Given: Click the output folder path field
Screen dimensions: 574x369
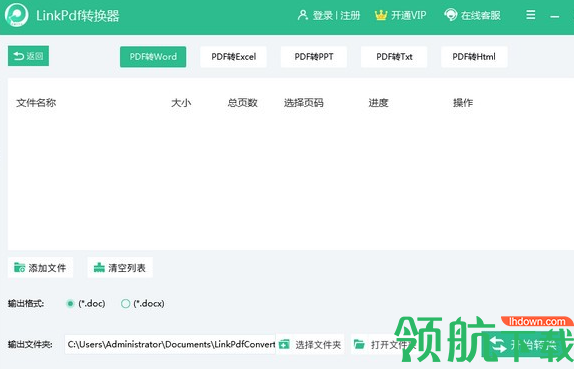Looking at the screenshot, I should pyautogui.click(x=170, y=344).
